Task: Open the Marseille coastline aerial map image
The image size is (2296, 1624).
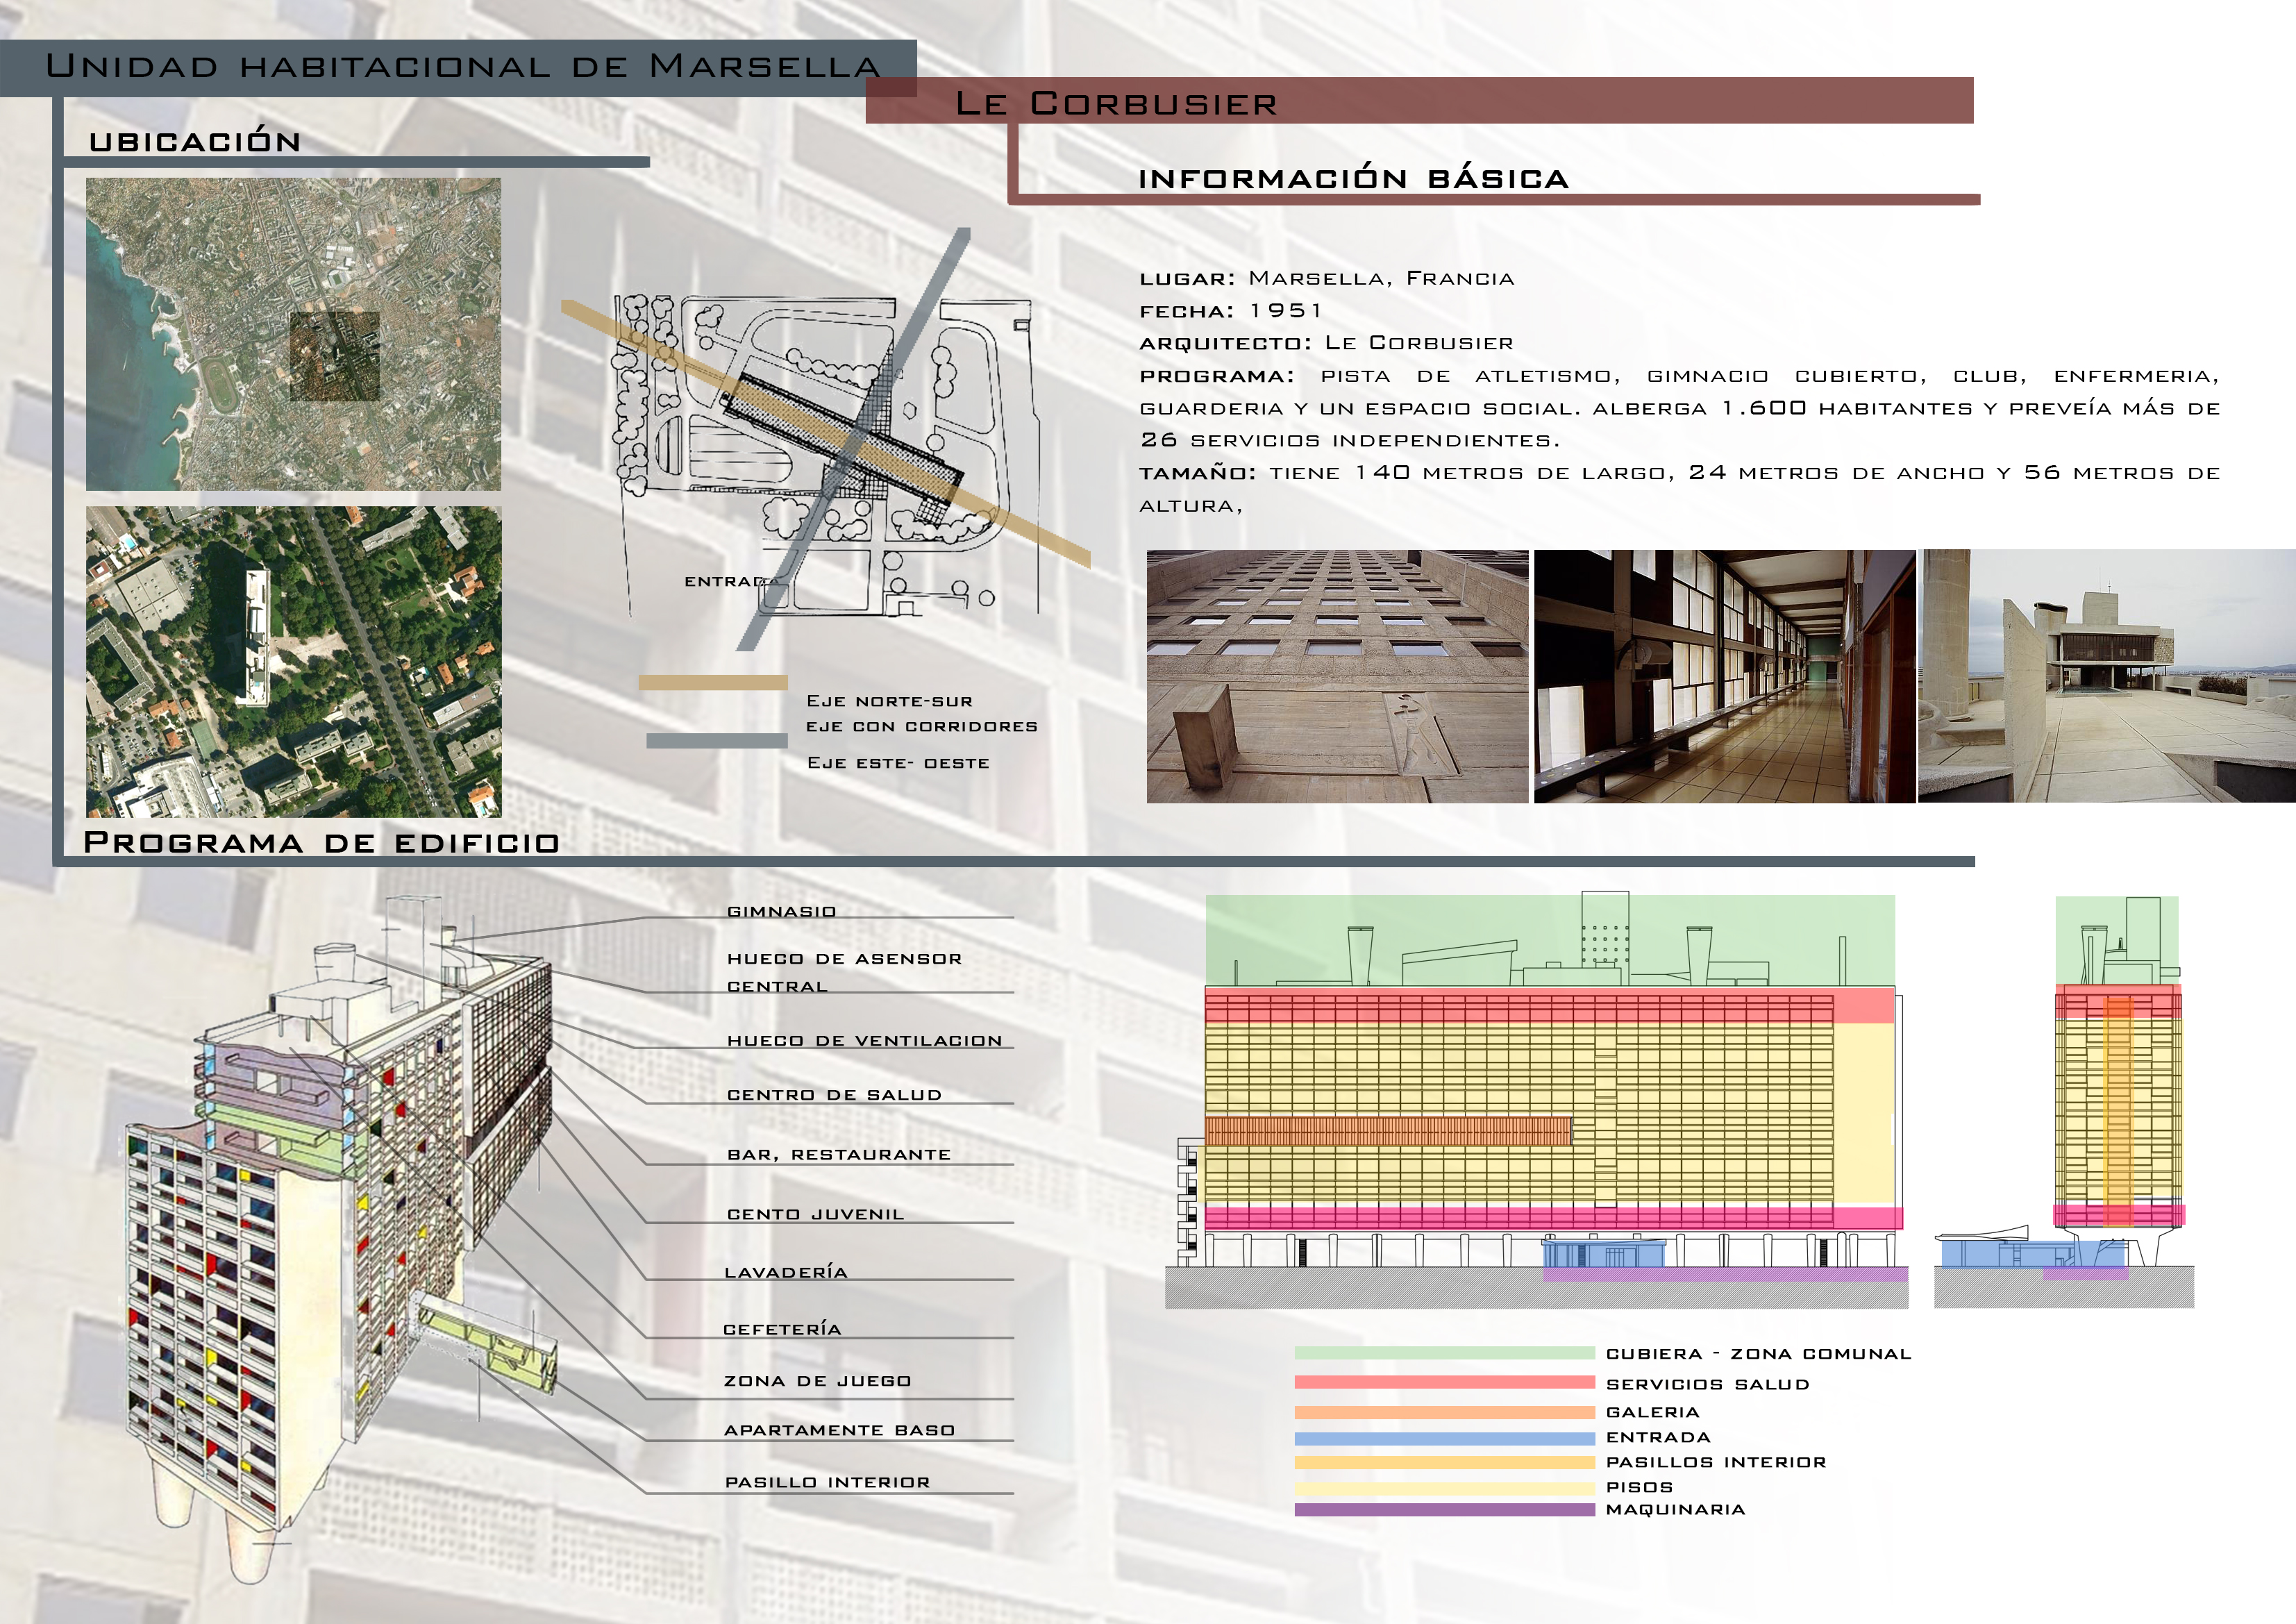Action: (x=293, y=334)
